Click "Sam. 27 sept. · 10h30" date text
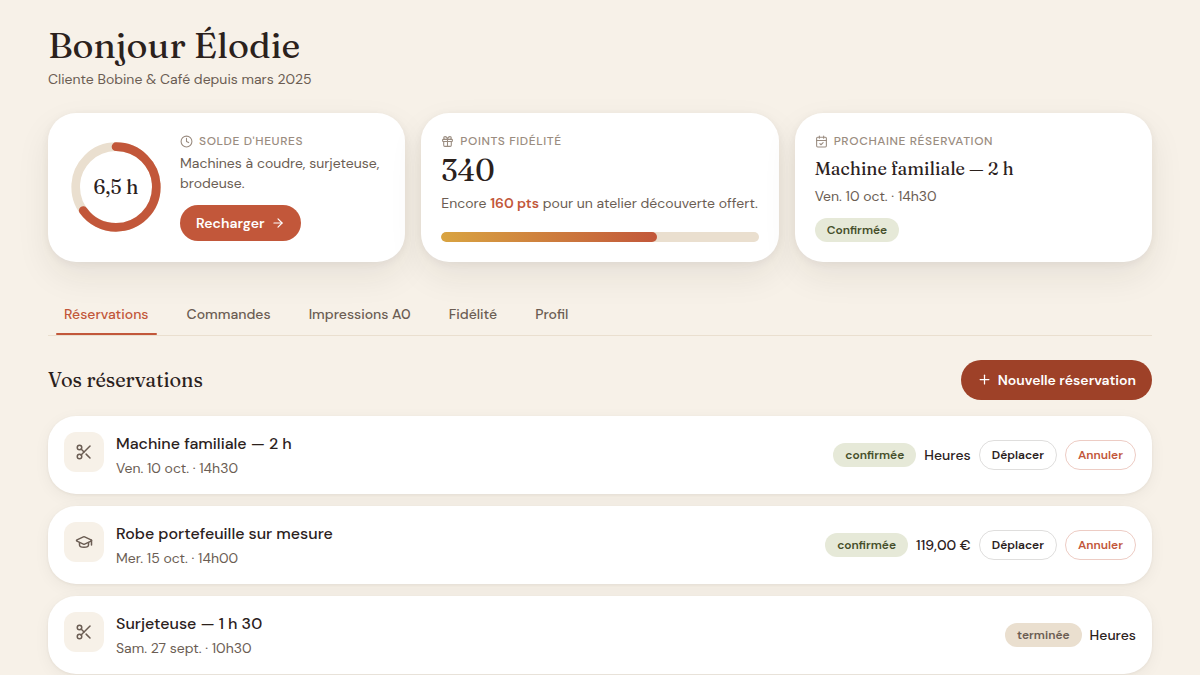1200x675 pixels. point(184,648)
